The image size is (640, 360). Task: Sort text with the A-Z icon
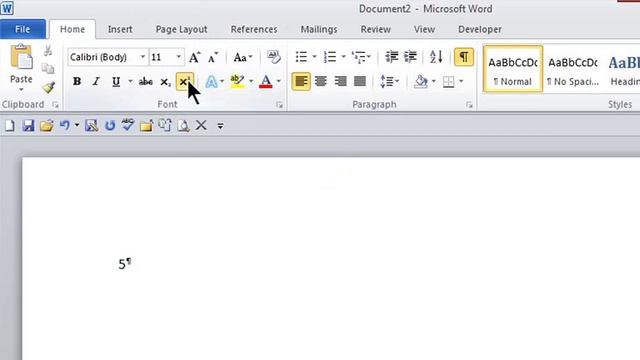[x=436, y=57]
